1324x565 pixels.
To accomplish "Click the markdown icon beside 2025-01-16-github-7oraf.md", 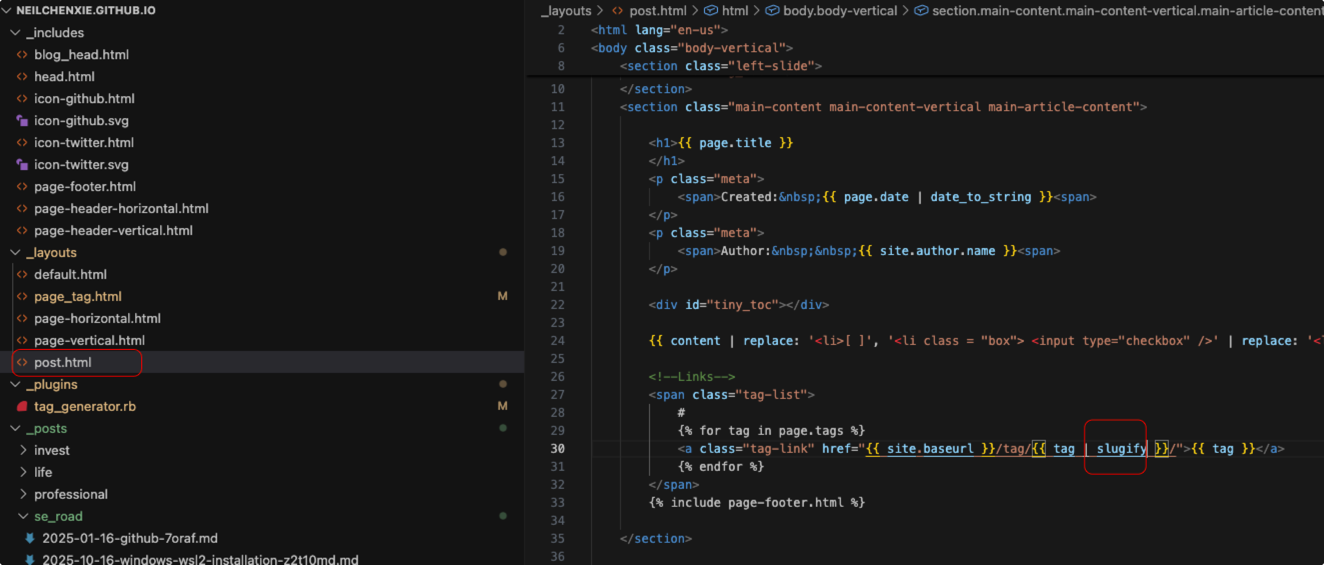I will pyautogui.click(x=30, y=539).
